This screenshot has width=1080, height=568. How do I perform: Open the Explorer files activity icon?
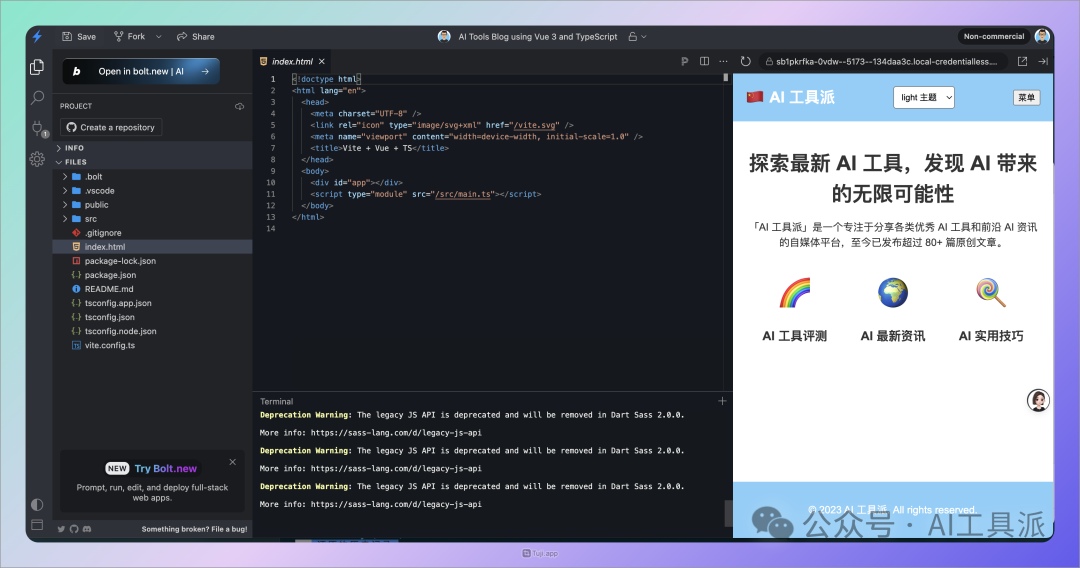tap(37, 67)
